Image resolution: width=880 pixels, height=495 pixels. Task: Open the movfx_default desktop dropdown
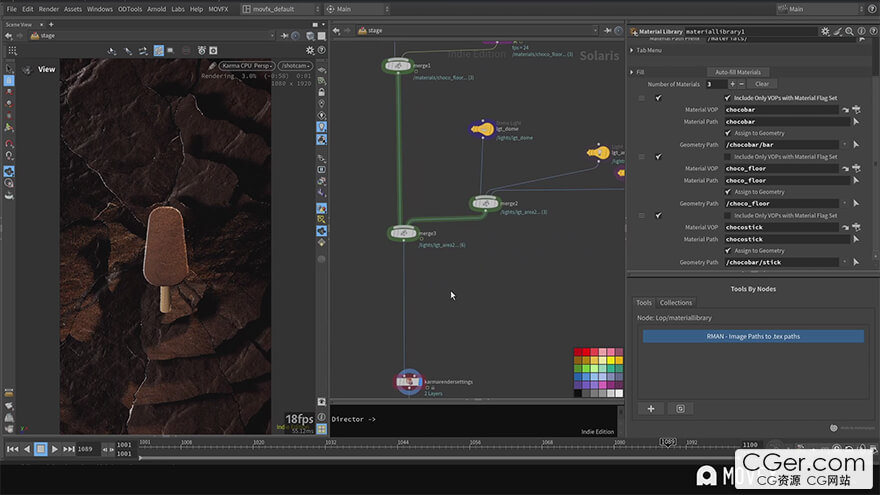(x=281, y=9)
